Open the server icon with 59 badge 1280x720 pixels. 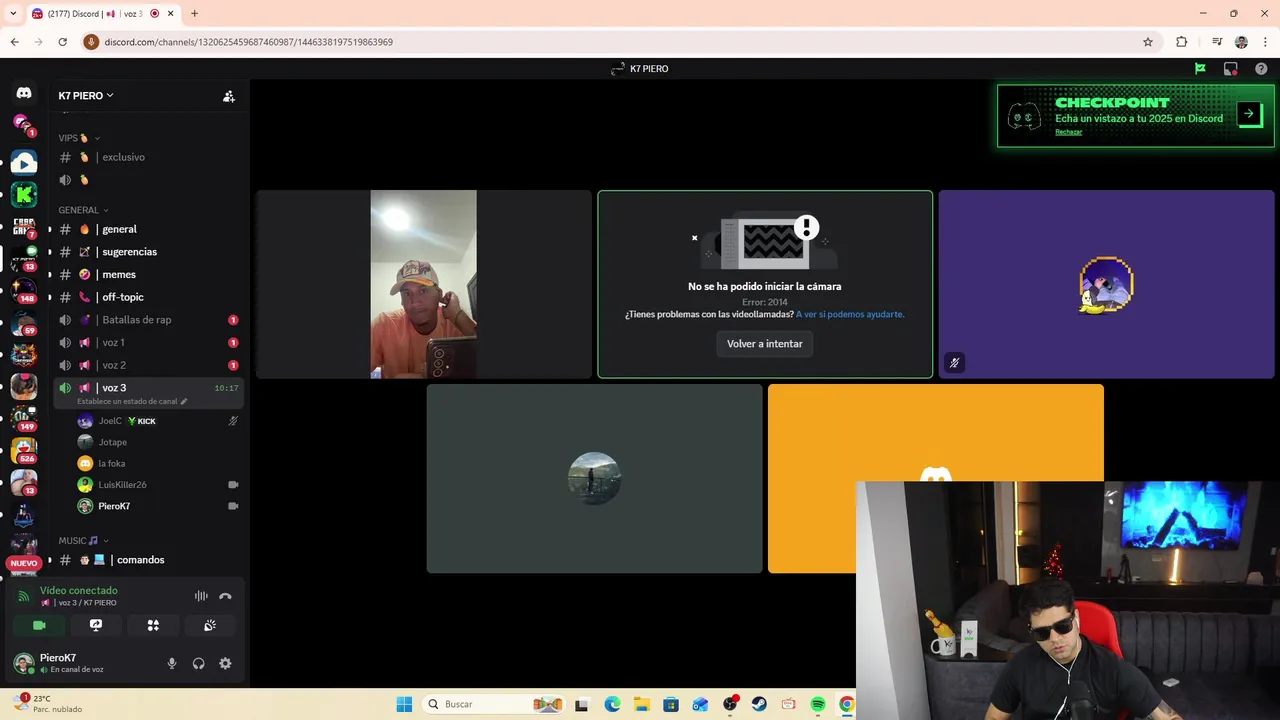[x=24, y=322]
